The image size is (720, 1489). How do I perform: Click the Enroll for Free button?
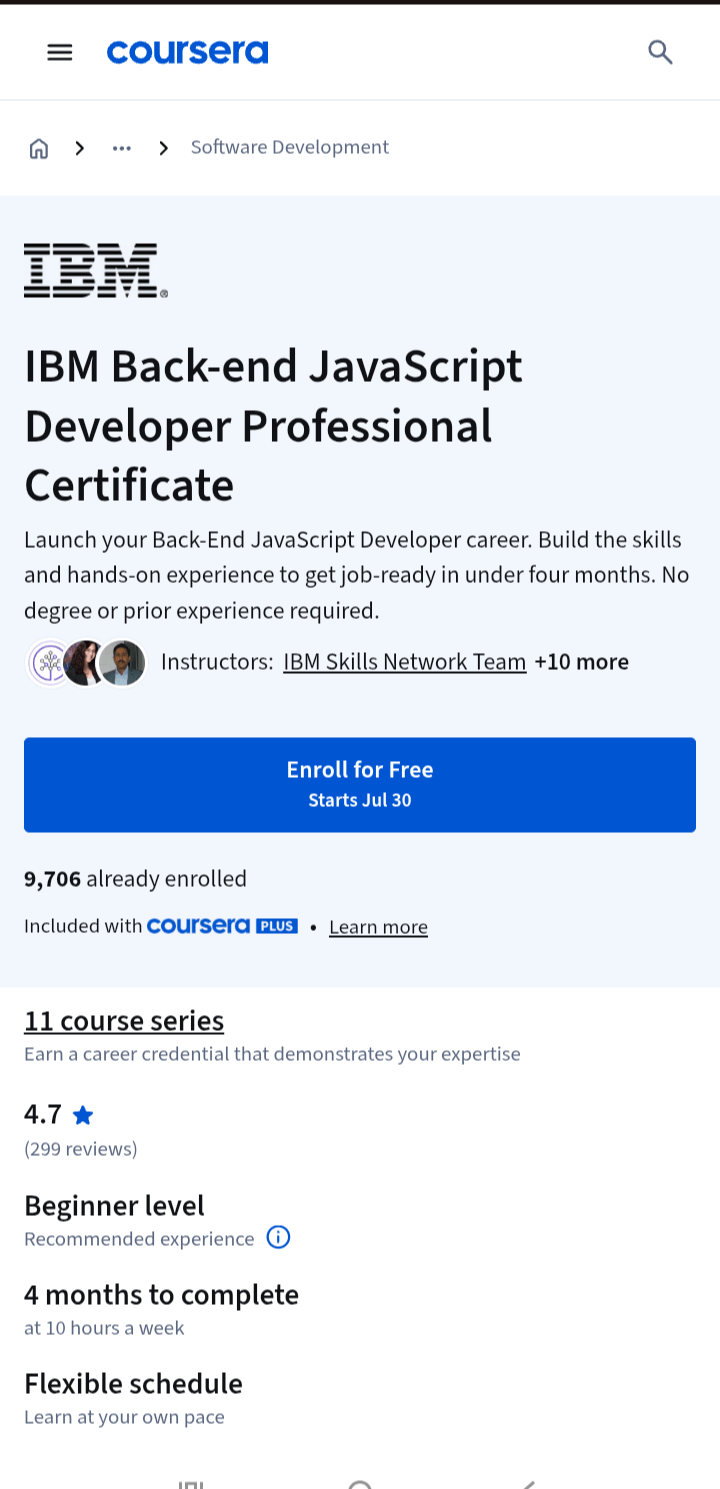click(360, 785)
